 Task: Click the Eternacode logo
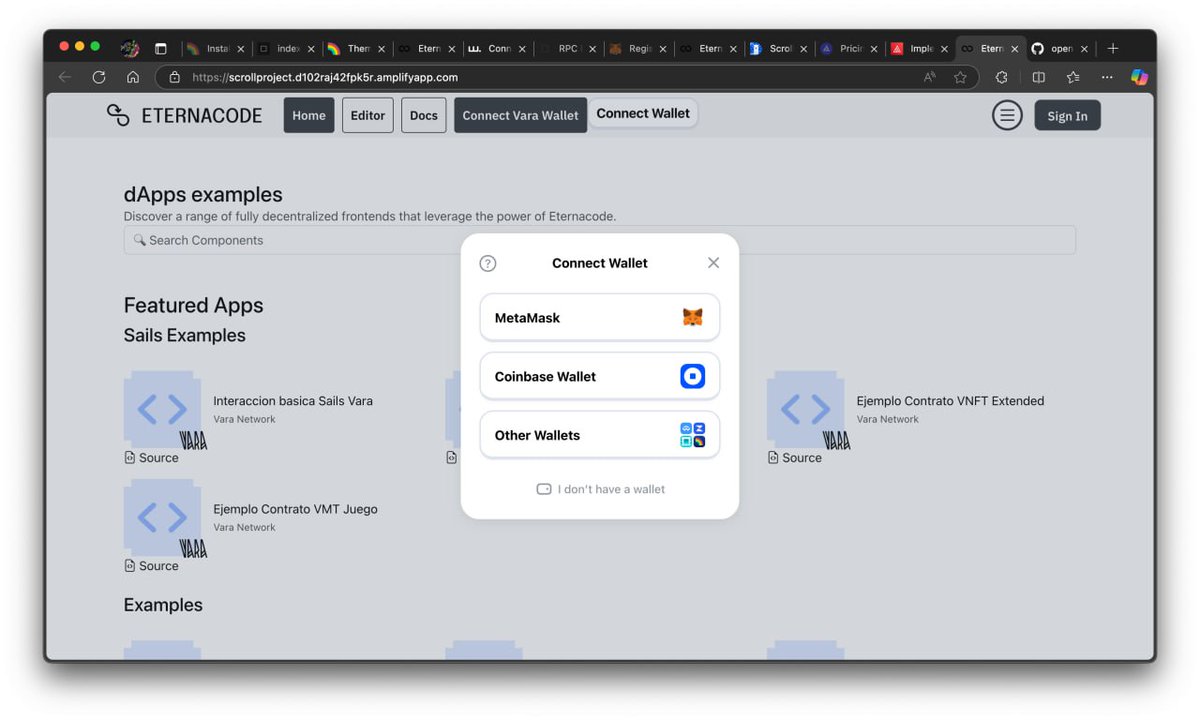tap(185, 115)
